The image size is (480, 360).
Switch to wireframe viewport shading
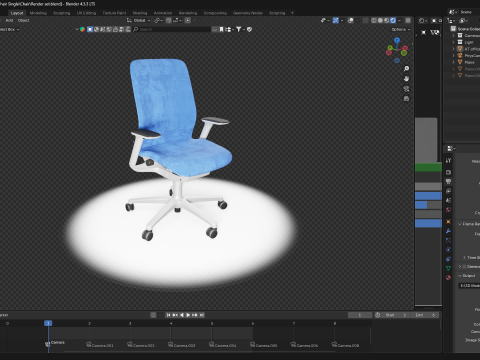374,20
